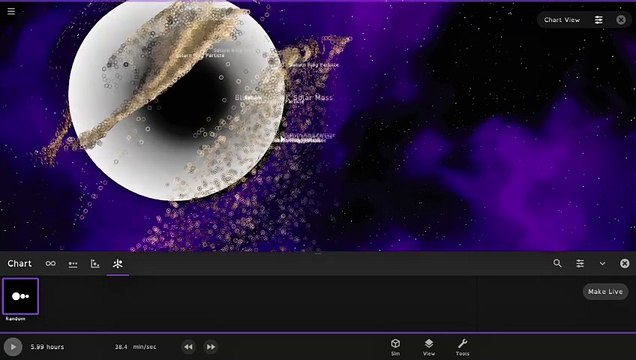
Task: Close the Chart View overlay
Action: click(x=621, y=20)
